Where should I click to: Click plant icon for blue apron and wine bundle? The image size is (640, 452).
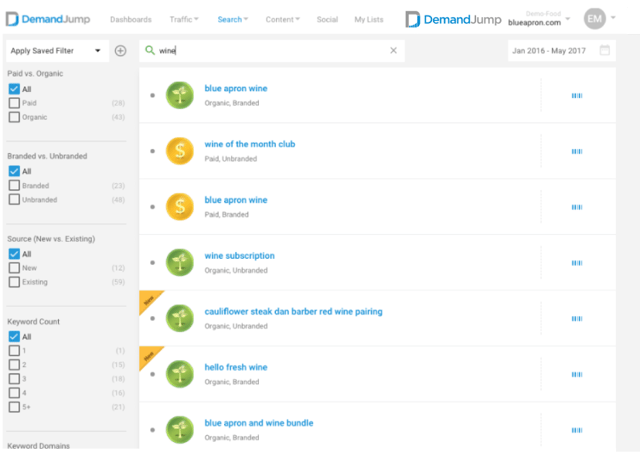pos(180,430)
